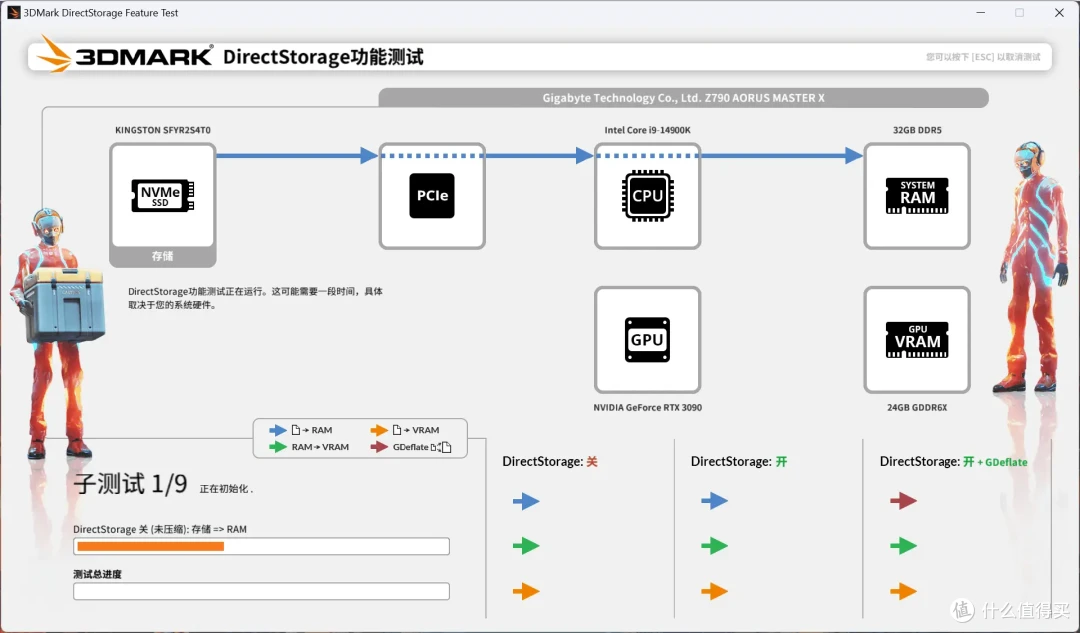Click 'DirectStorage: 开' column heading
The width and height of the screenshot is (1080, 633).
coord(738,461)
